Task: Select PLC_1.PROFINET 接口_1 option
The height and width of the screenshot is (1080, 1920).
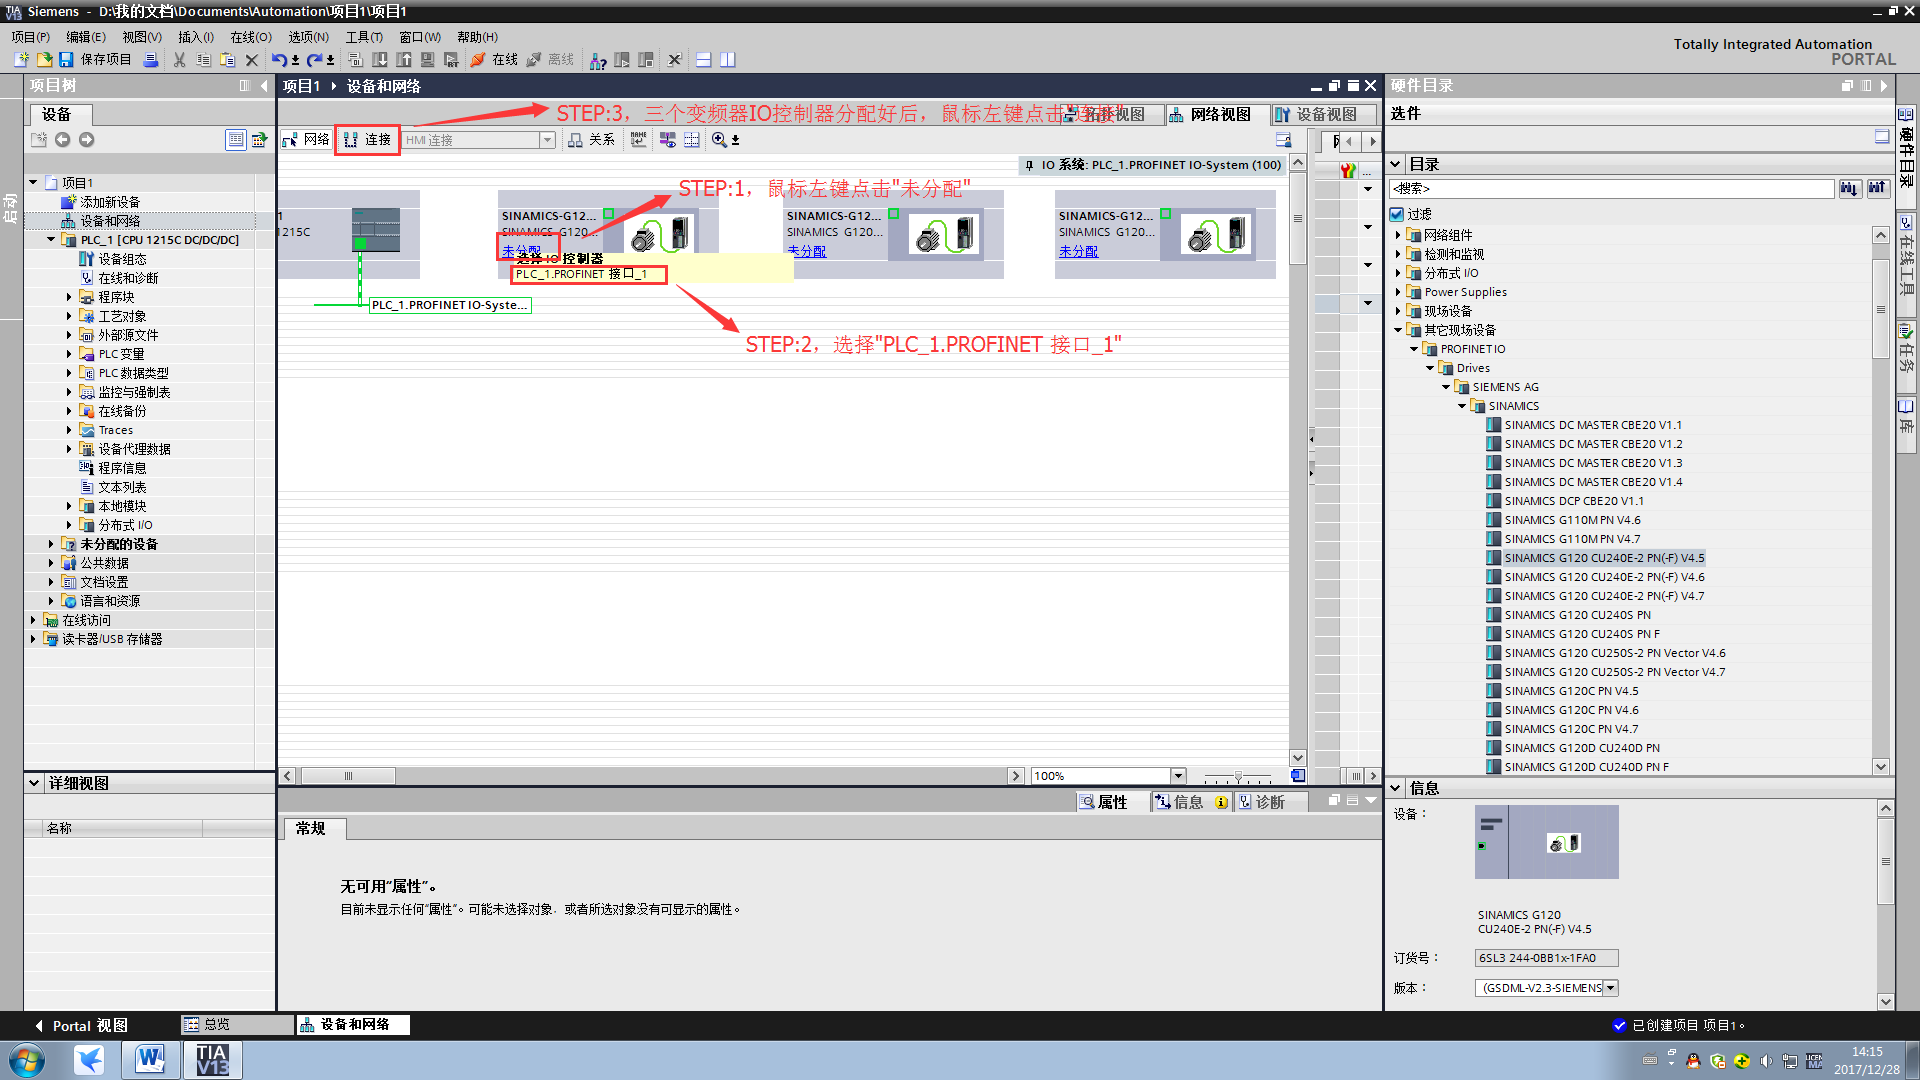Action: (582, 274)
